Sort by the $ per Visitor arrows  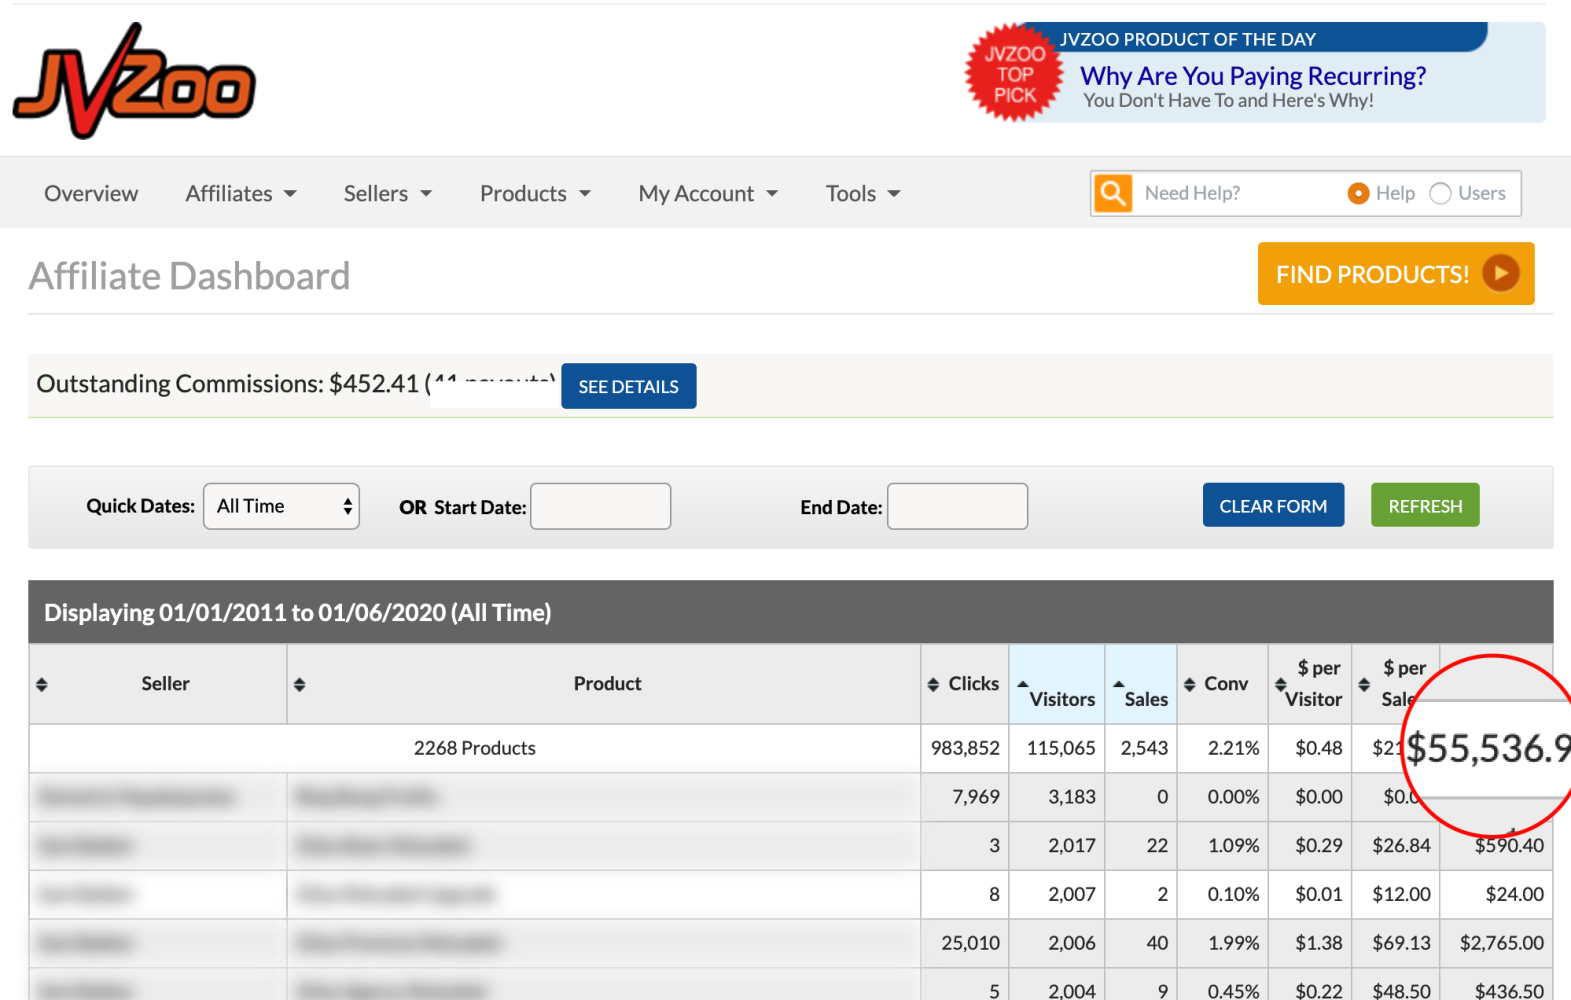coord(1280,684)
